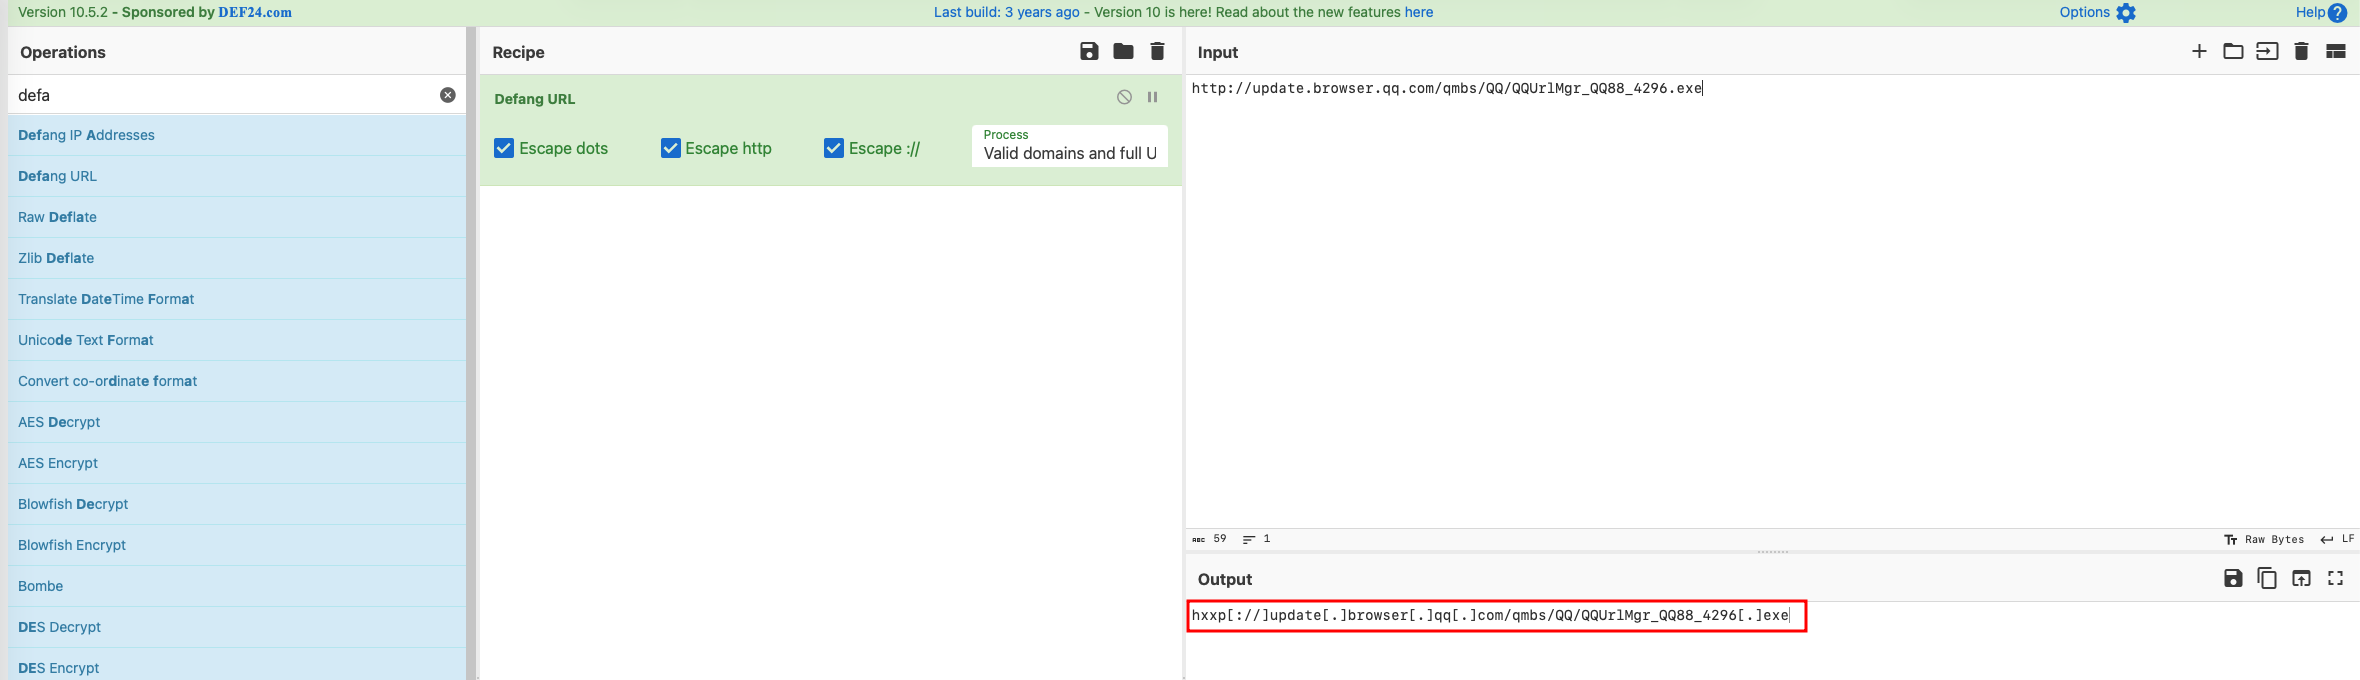Select Unicode Text Format operation
The height and width of the screenshot is (680, 2360).
tap(237, 340)
